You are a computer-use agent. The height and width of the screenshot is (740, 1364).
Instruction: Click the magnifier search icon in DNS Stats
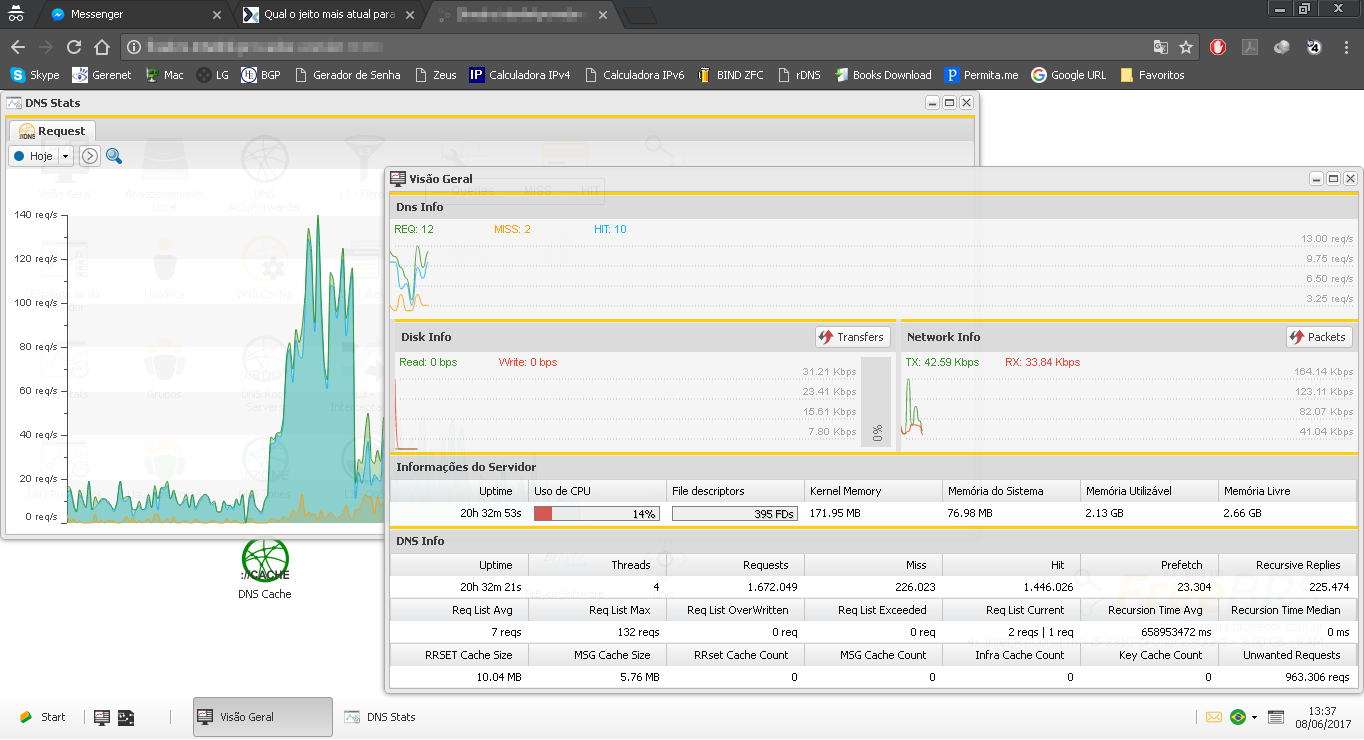point(114,156)
